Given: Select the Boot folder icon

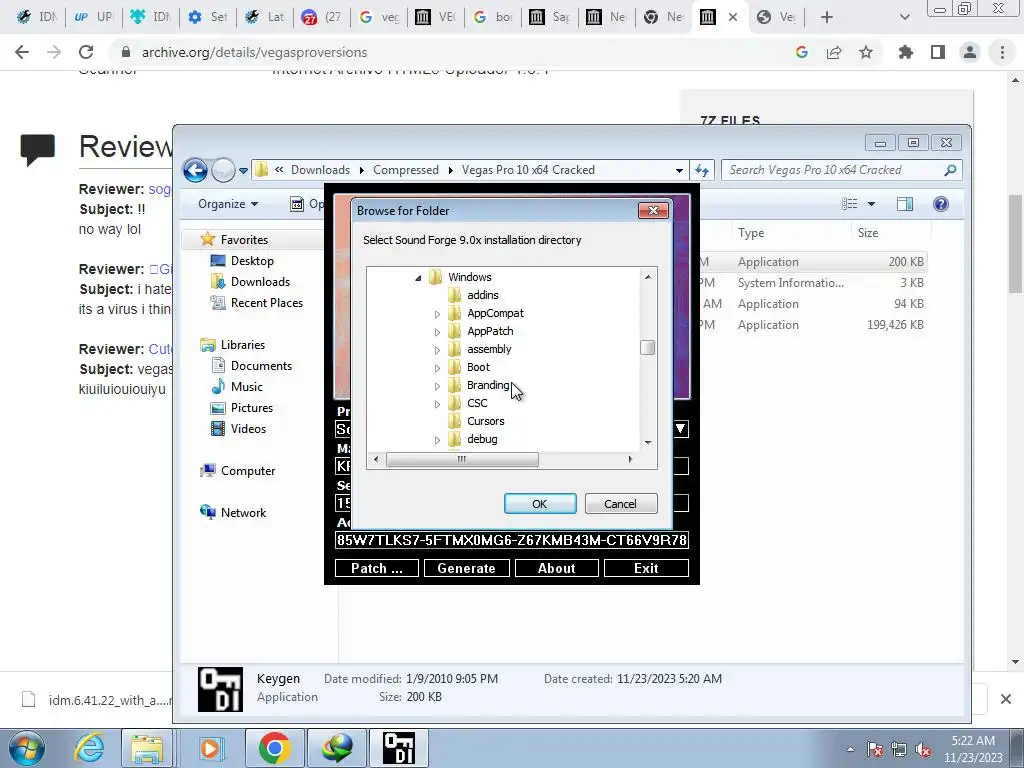Looking at the screenshot, I should (455, 367).
